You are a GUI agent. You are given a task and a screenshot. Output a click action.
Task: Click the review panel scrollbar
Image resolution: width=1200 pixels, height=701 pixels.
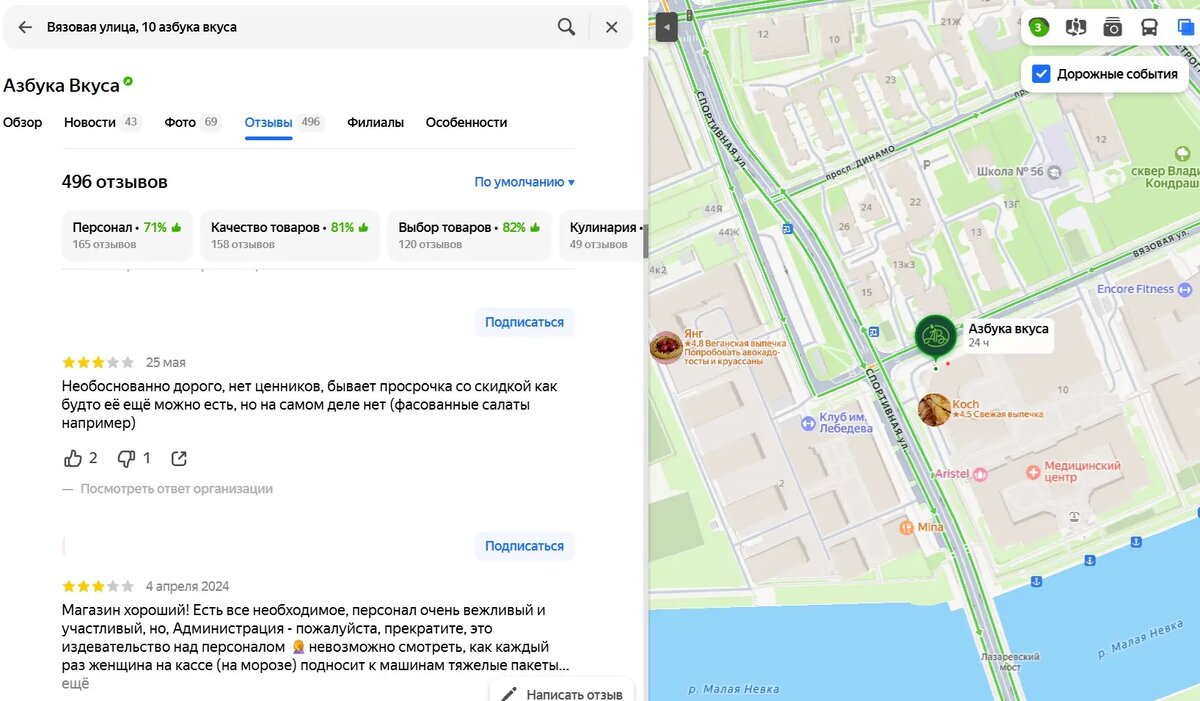(x=646, y=242)
